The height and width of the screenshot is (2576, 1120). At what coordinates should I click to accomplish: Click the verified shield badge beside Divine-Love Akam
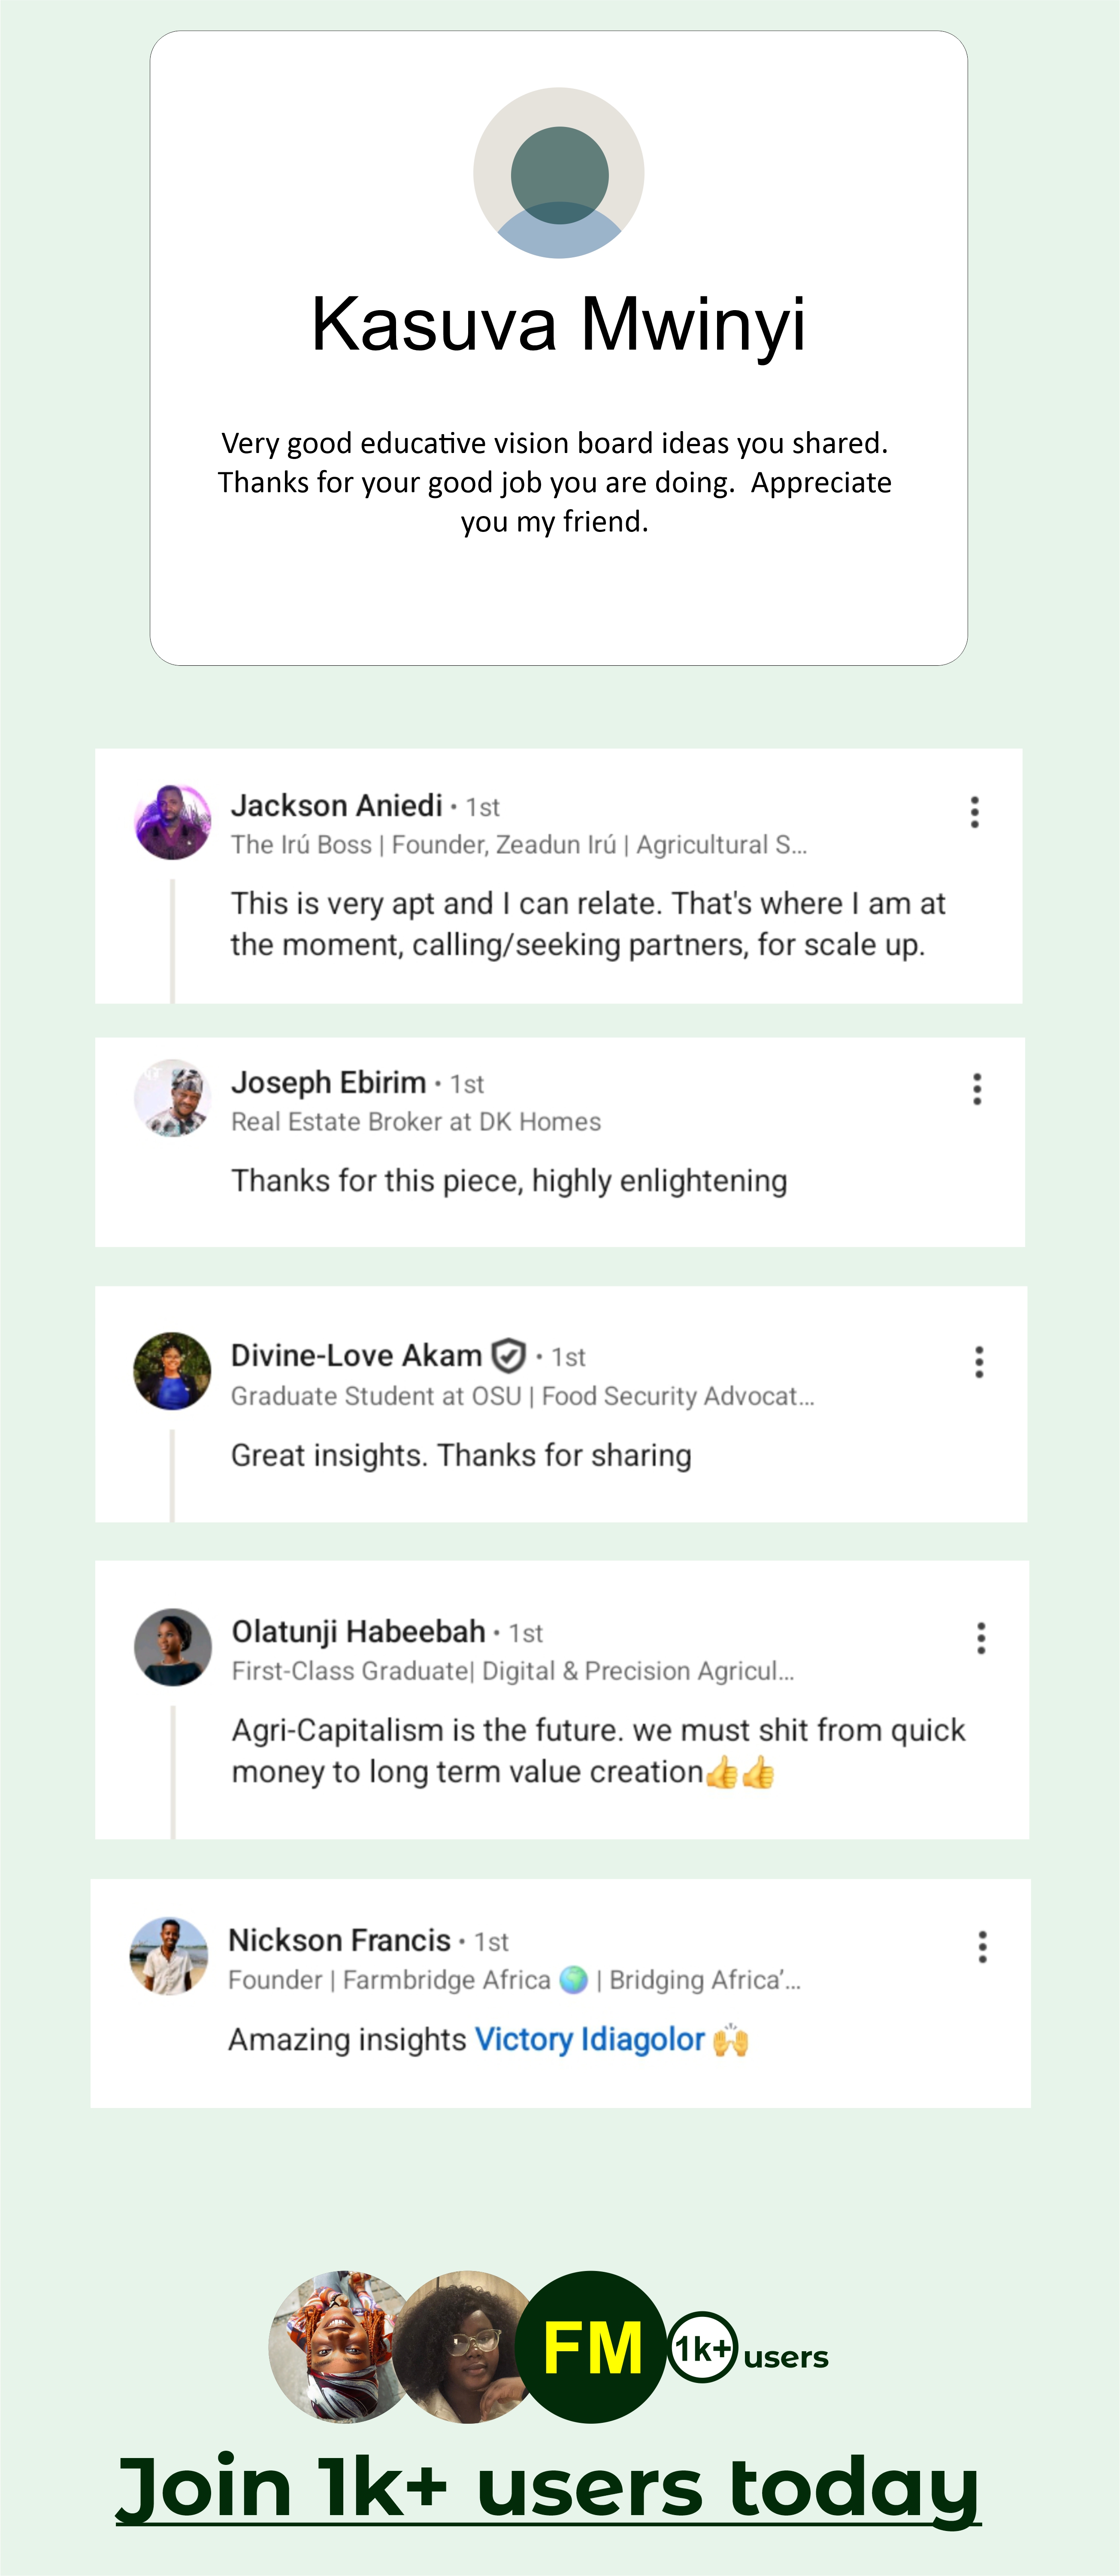pos(509,1356)
